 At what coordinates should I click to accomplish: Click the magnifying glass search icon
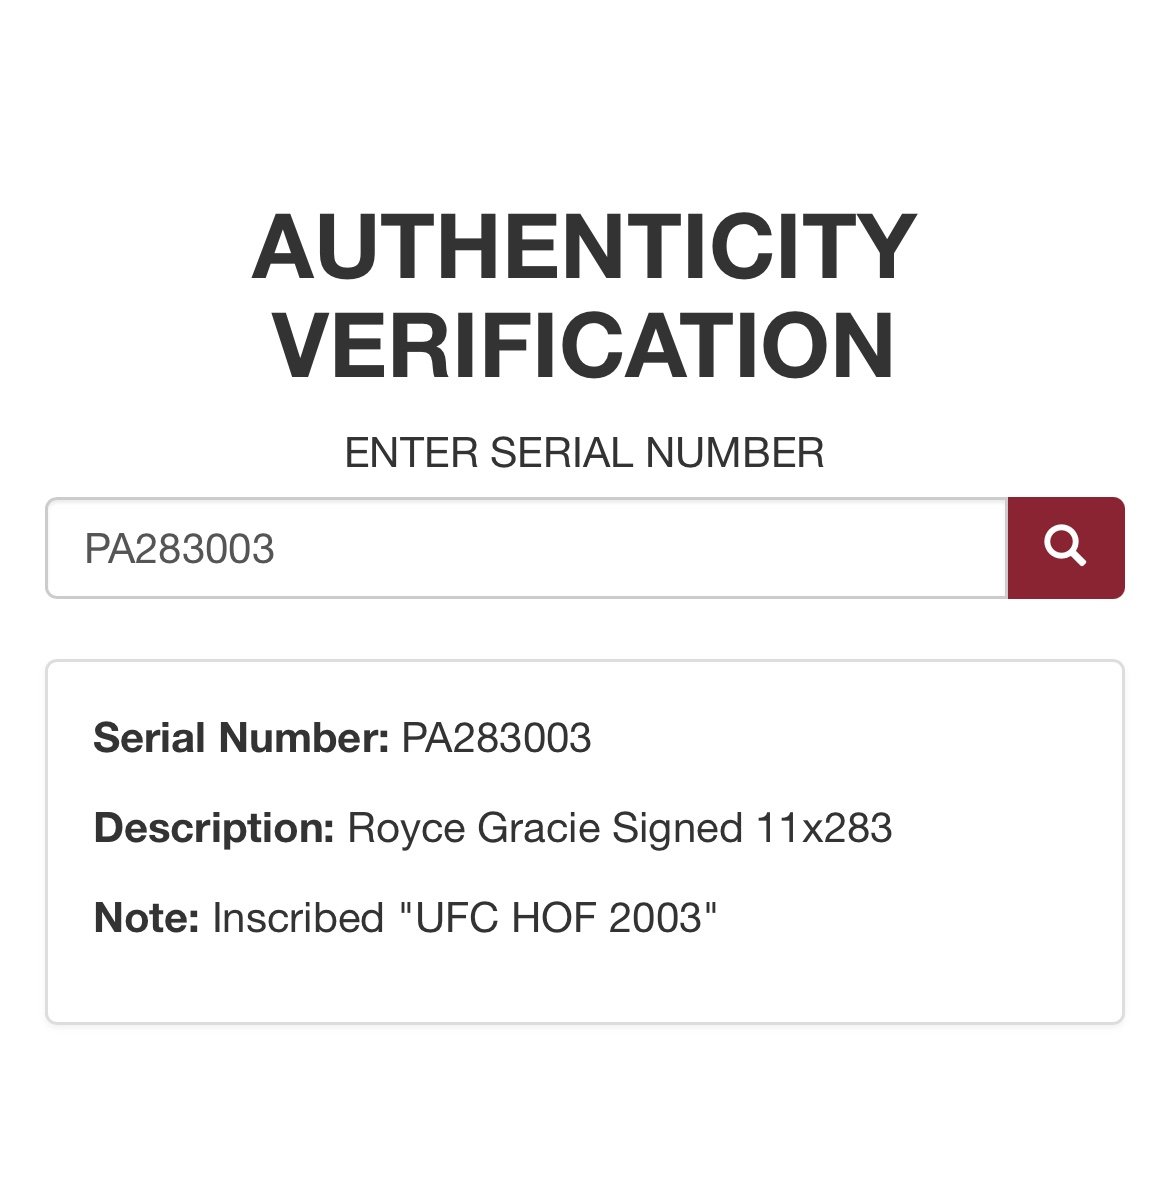click(1065, 547)
